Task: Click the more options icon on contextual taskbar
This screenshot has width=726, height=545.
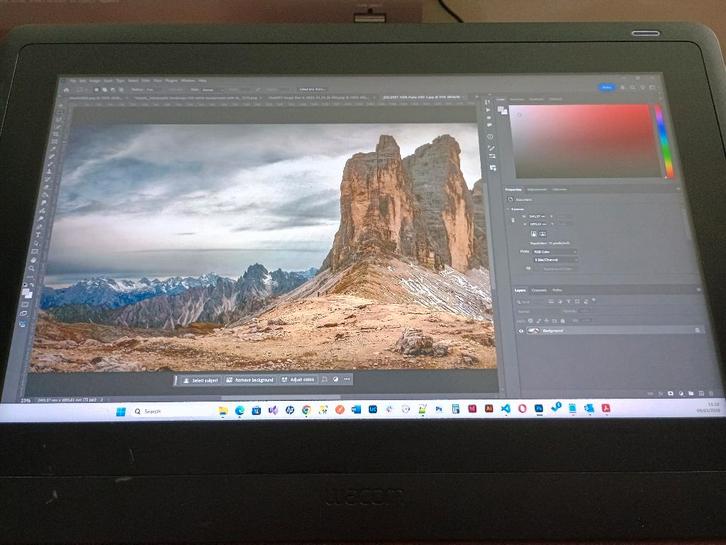Action: tap(347, 380)
